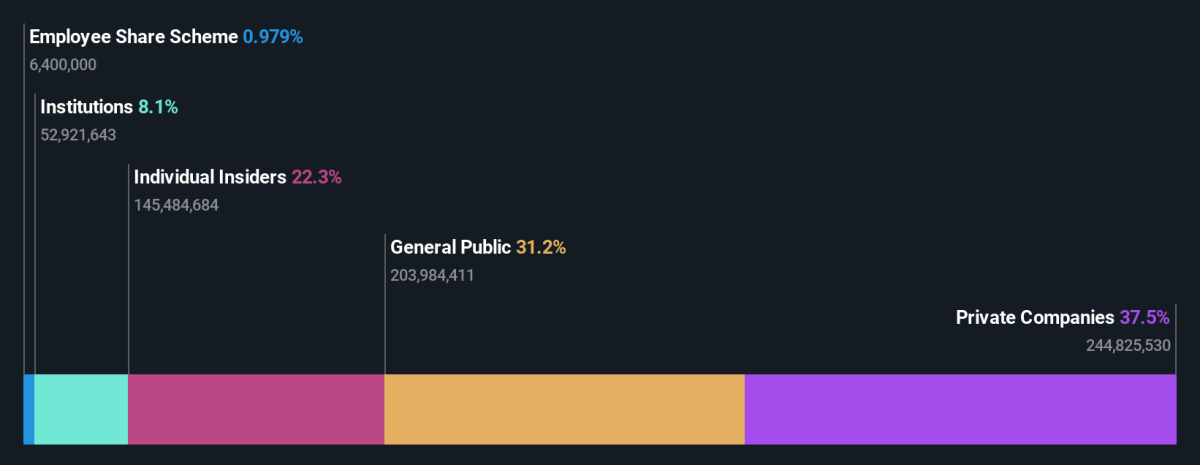Click the 52,921,643 share count

coord(78,135)
